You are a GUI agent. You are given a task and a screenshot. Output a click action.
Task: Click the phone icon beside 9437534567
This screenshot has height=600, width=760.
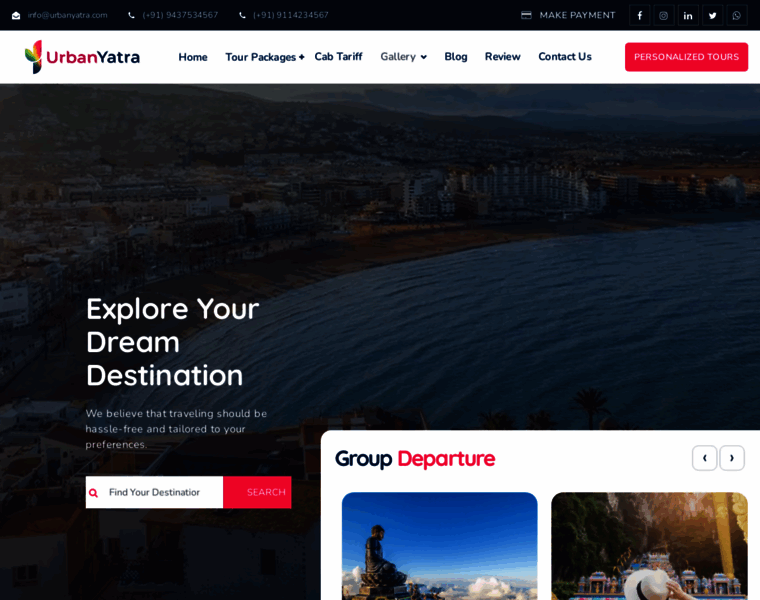tap(131, 16)
